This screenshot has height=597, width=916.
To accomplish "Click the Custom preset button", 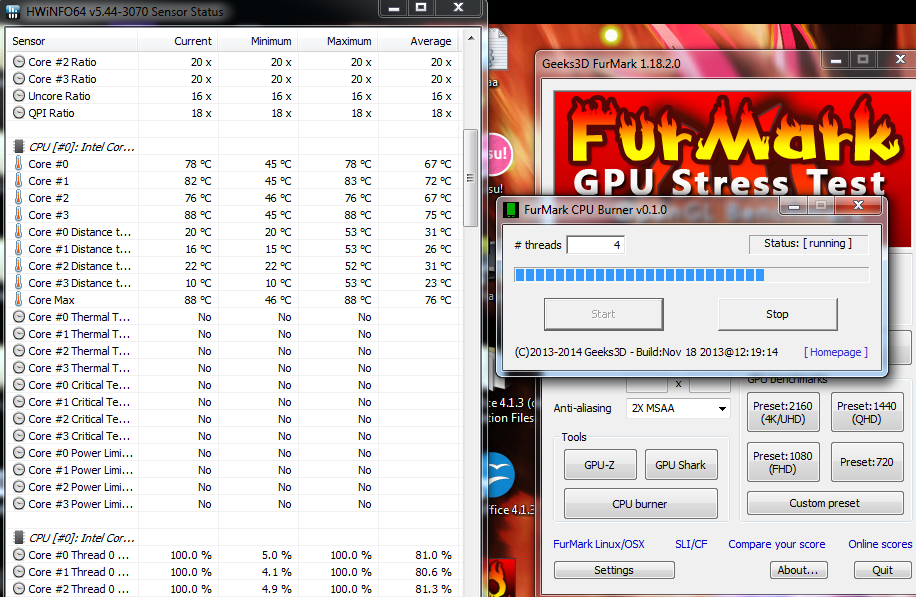I will pyautogui.click(x=825, y=503).
